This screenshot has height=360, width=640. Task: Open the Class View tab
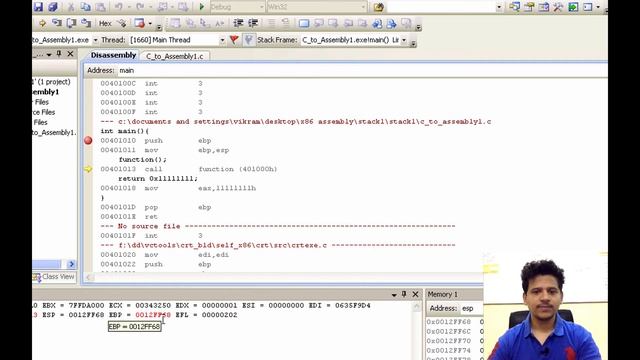(x=55, y=277)
